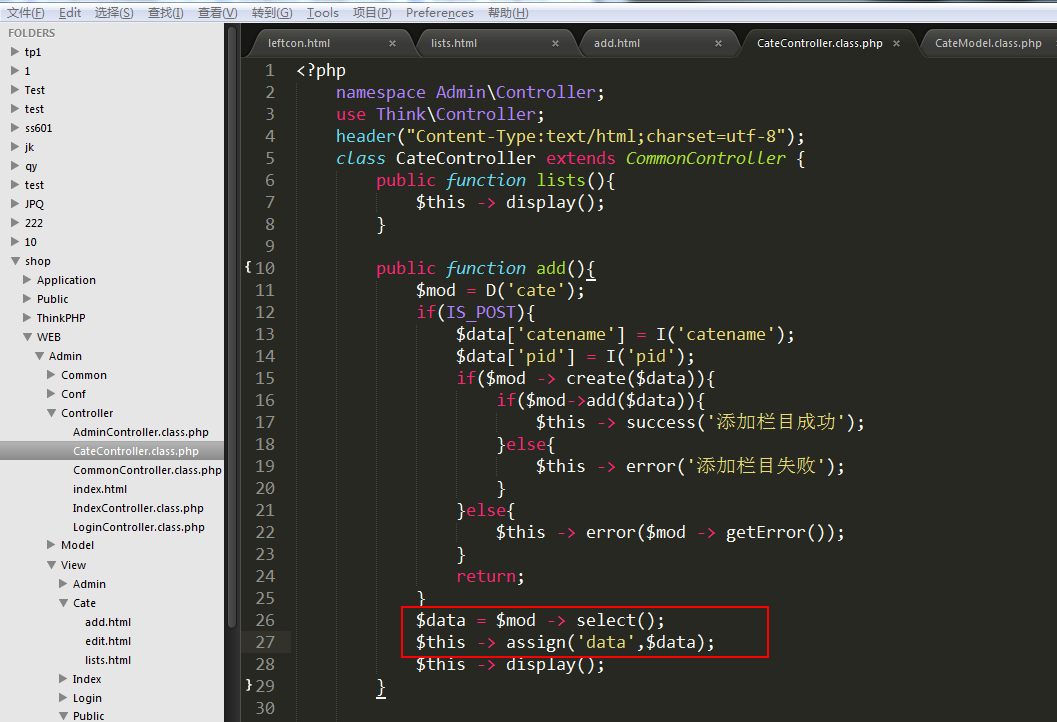Open the Preferences menu
Viewport: 1057px width, 722px height.
coord(440,13)
